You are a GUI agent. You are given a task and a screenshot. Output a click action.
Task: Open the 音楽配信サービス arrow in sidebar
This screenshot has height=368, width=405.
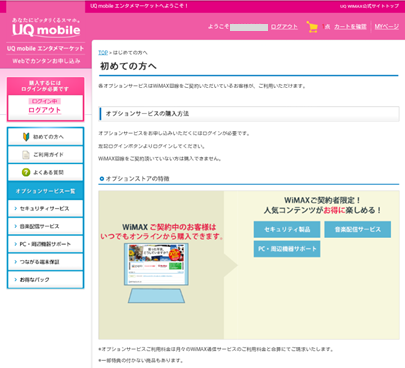[x=15, y=226]
